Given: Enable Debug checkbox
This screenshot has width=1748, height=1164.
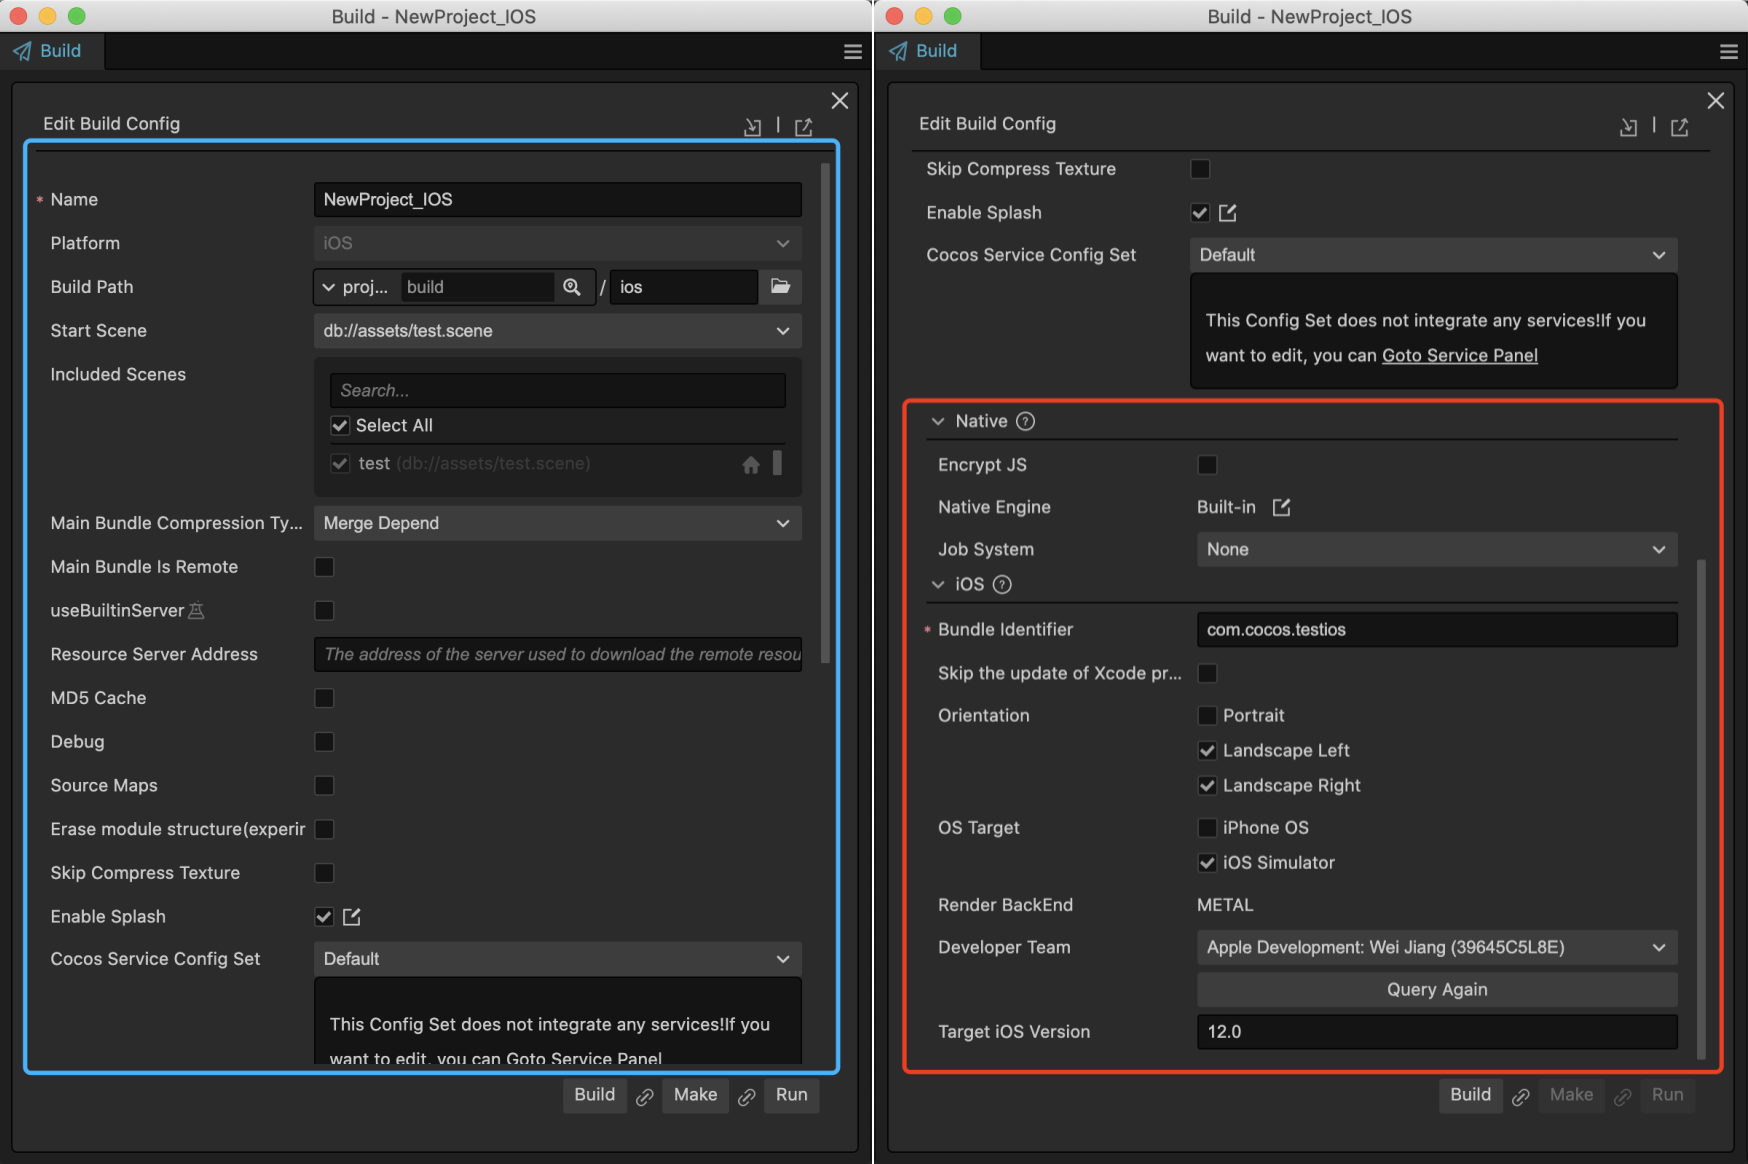Looking at the screenshot, I should pyautogui.click(x=324, y=742).
